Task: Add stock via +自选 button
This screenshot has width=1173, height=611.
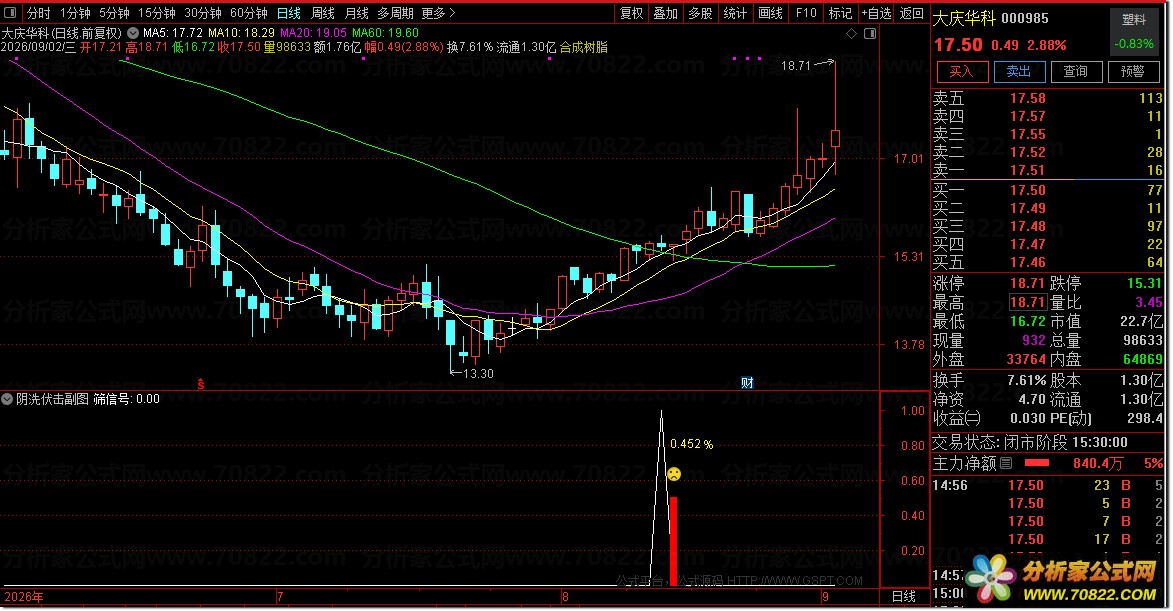Action: pos(876,13)
